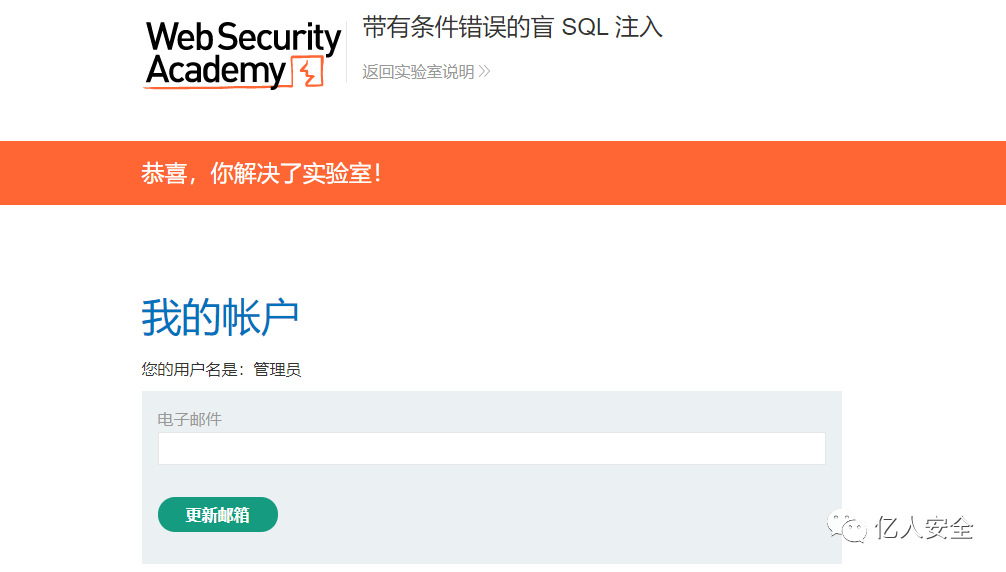
Task: Click the 亿人安全 watermark text
Action: coord(923,527)
